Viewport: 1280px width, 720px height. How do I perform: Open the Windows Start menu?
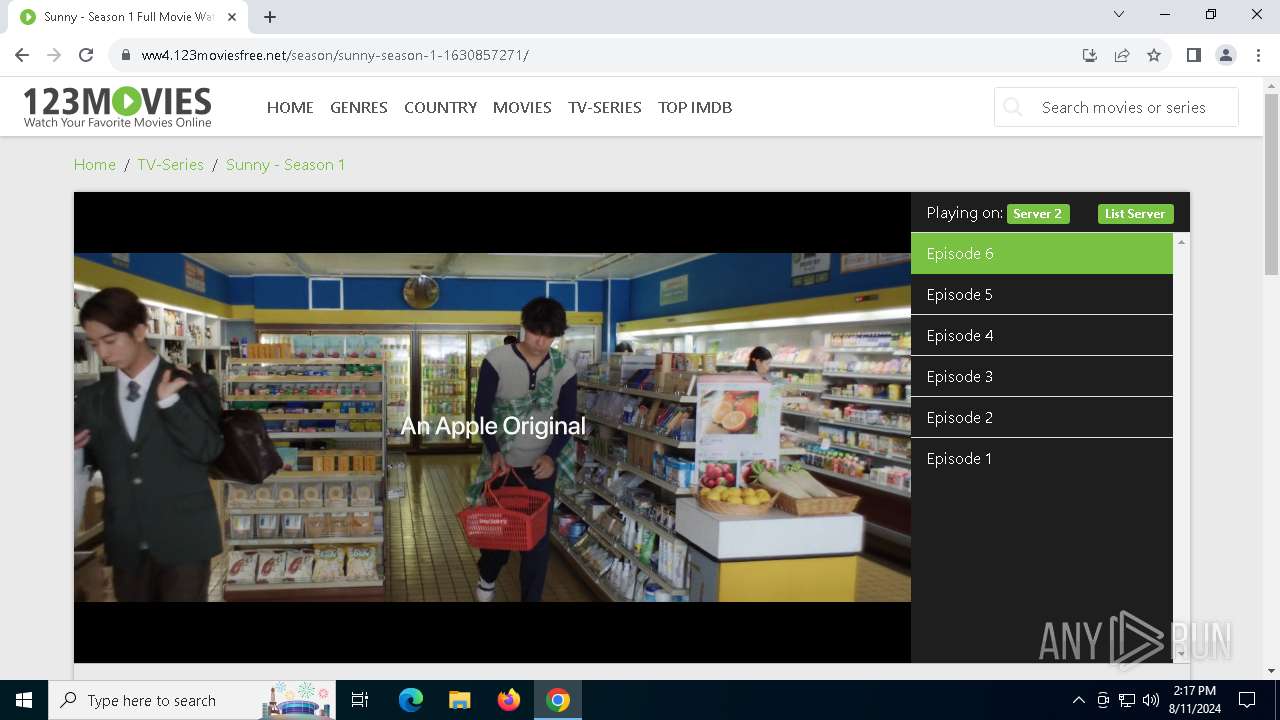pyautogui.click(x=24, y=700)
